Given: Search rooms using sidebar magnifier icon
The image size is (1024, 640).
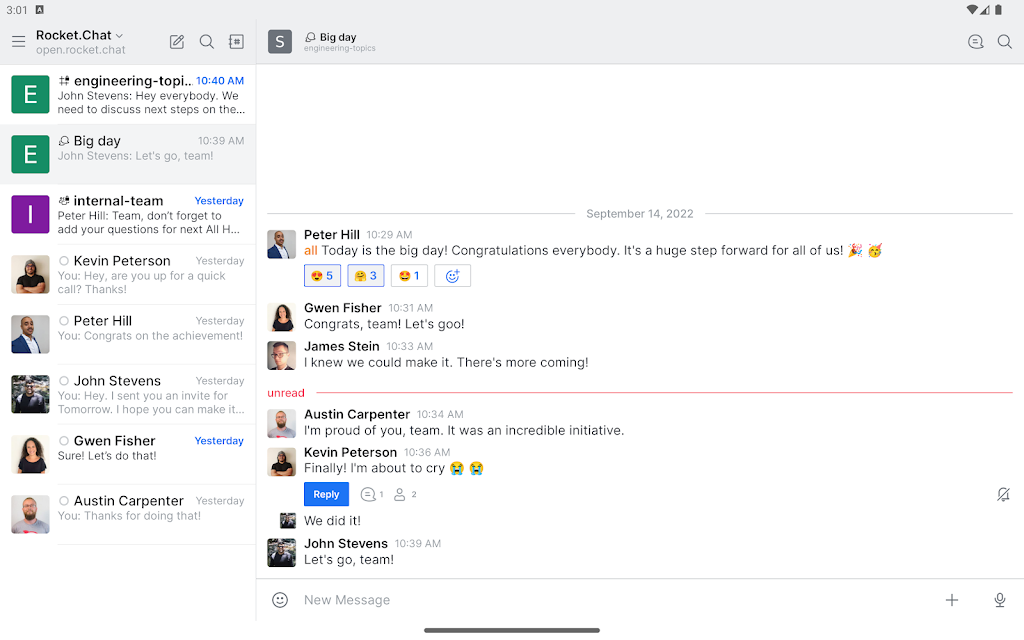Looking at the screenshot, I should click(x=207, y=42).
